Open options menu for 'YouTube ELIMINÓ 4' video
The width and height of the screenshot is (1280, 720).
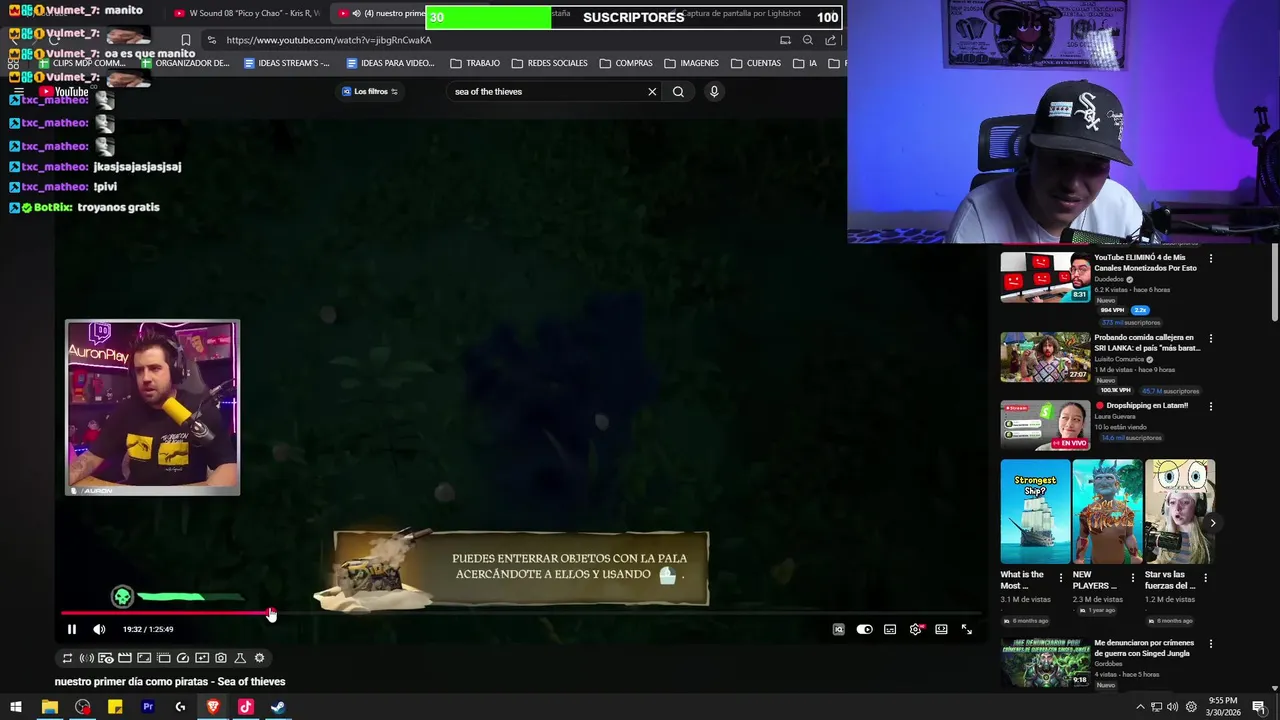1211,258
